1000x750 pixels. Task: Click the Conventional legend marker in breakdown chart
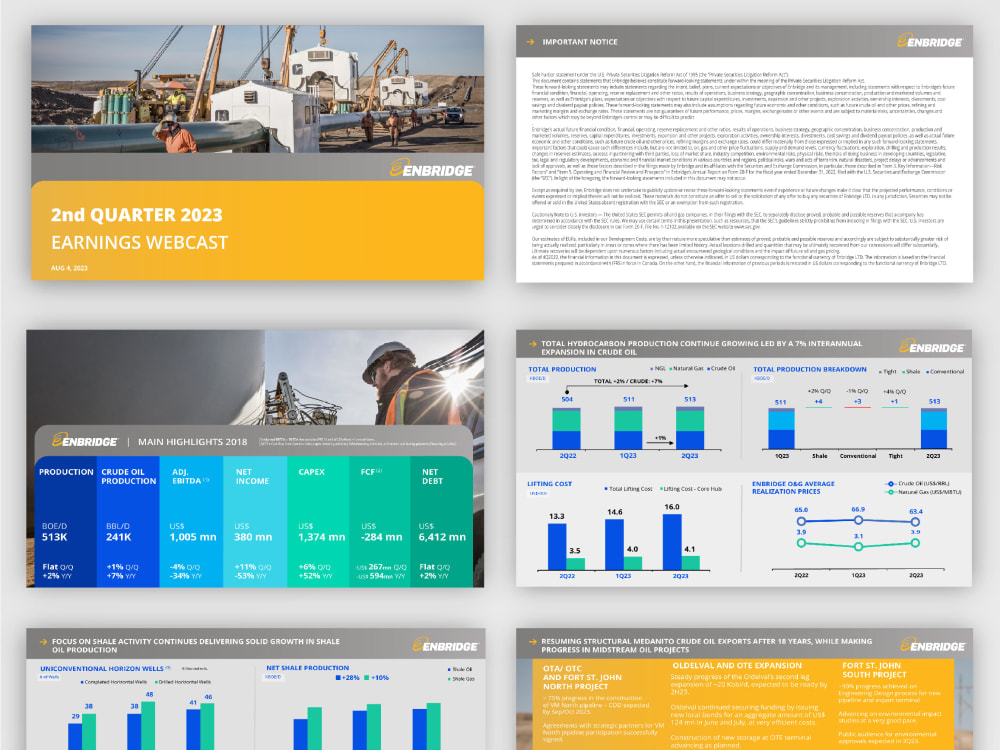927,371
